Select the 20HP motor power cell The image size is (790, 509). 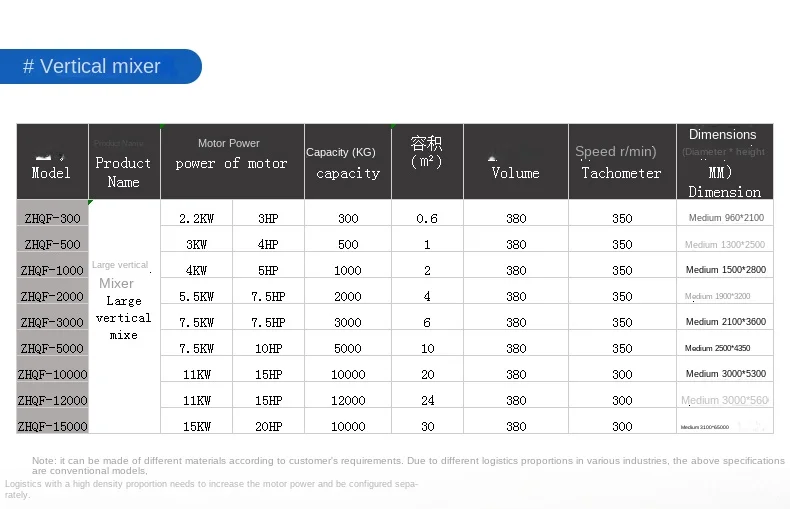click(268, 426)
